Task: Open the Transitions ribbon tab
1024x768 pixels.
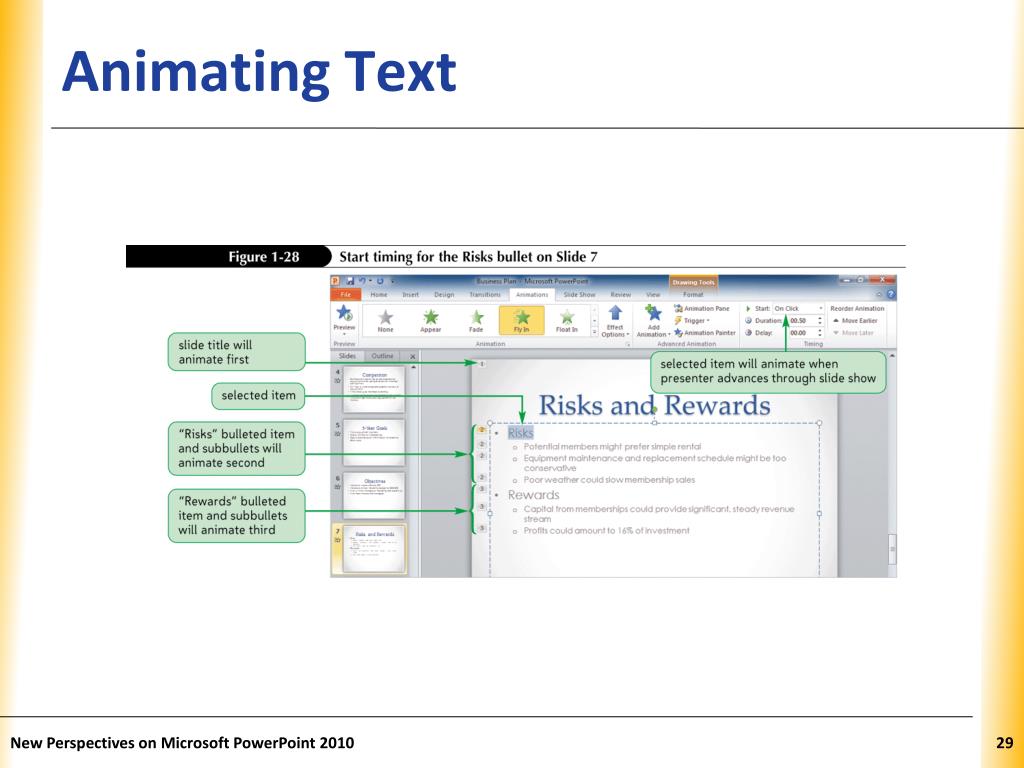Action: [x=485, y=295]
